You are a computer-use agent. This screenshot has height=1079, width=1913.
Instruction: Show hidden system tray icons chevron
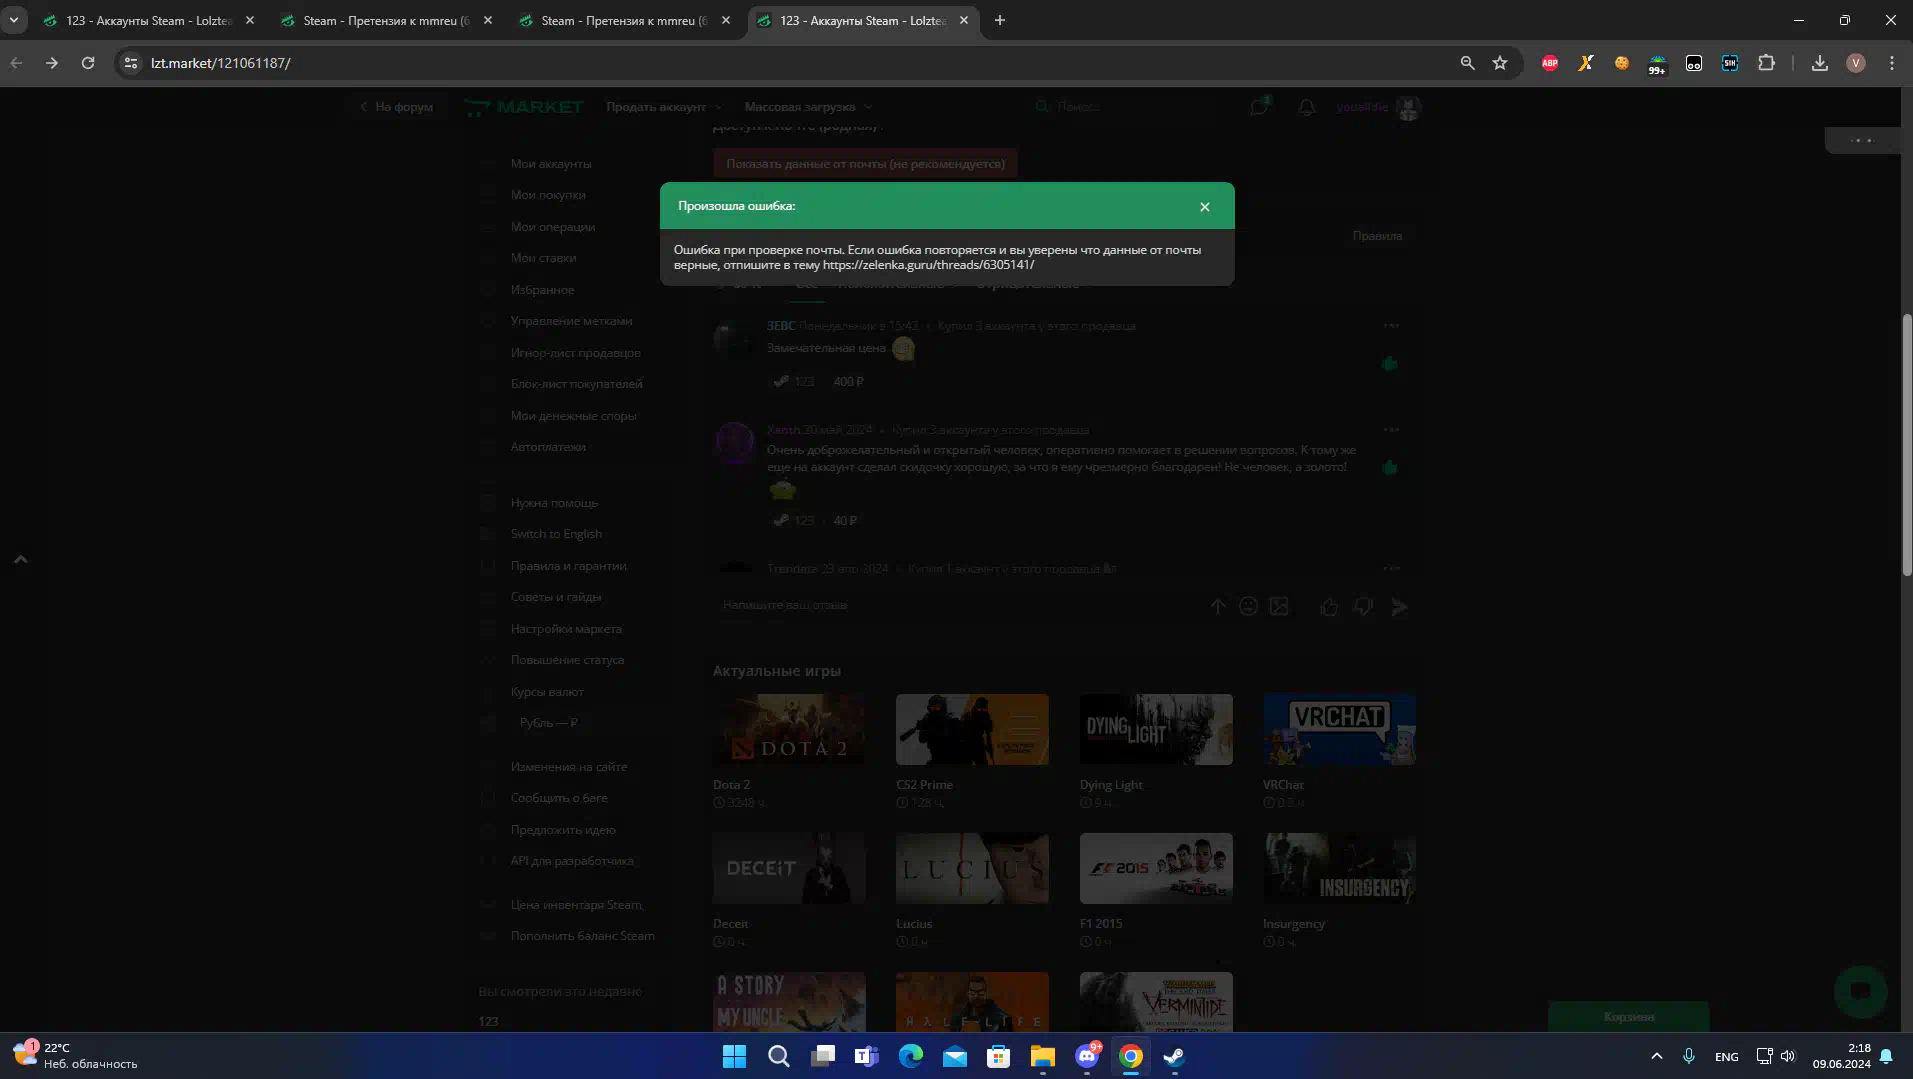point(1656,1056)
